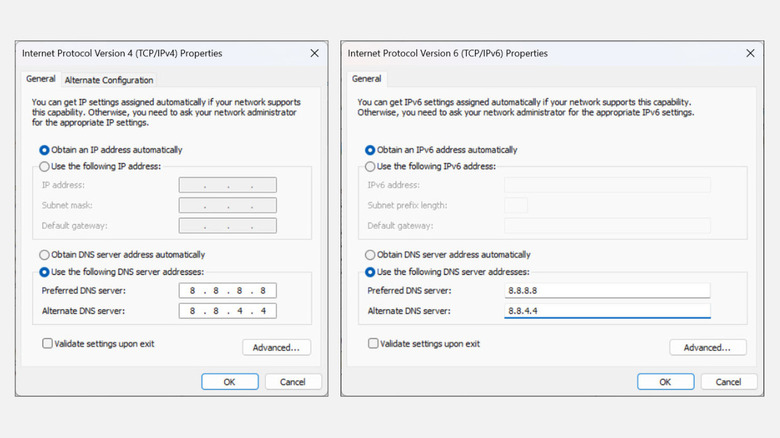Switch to Alternate Configuration tab
The height and width of the screenshot is (438, 780).
click(109, 80)
